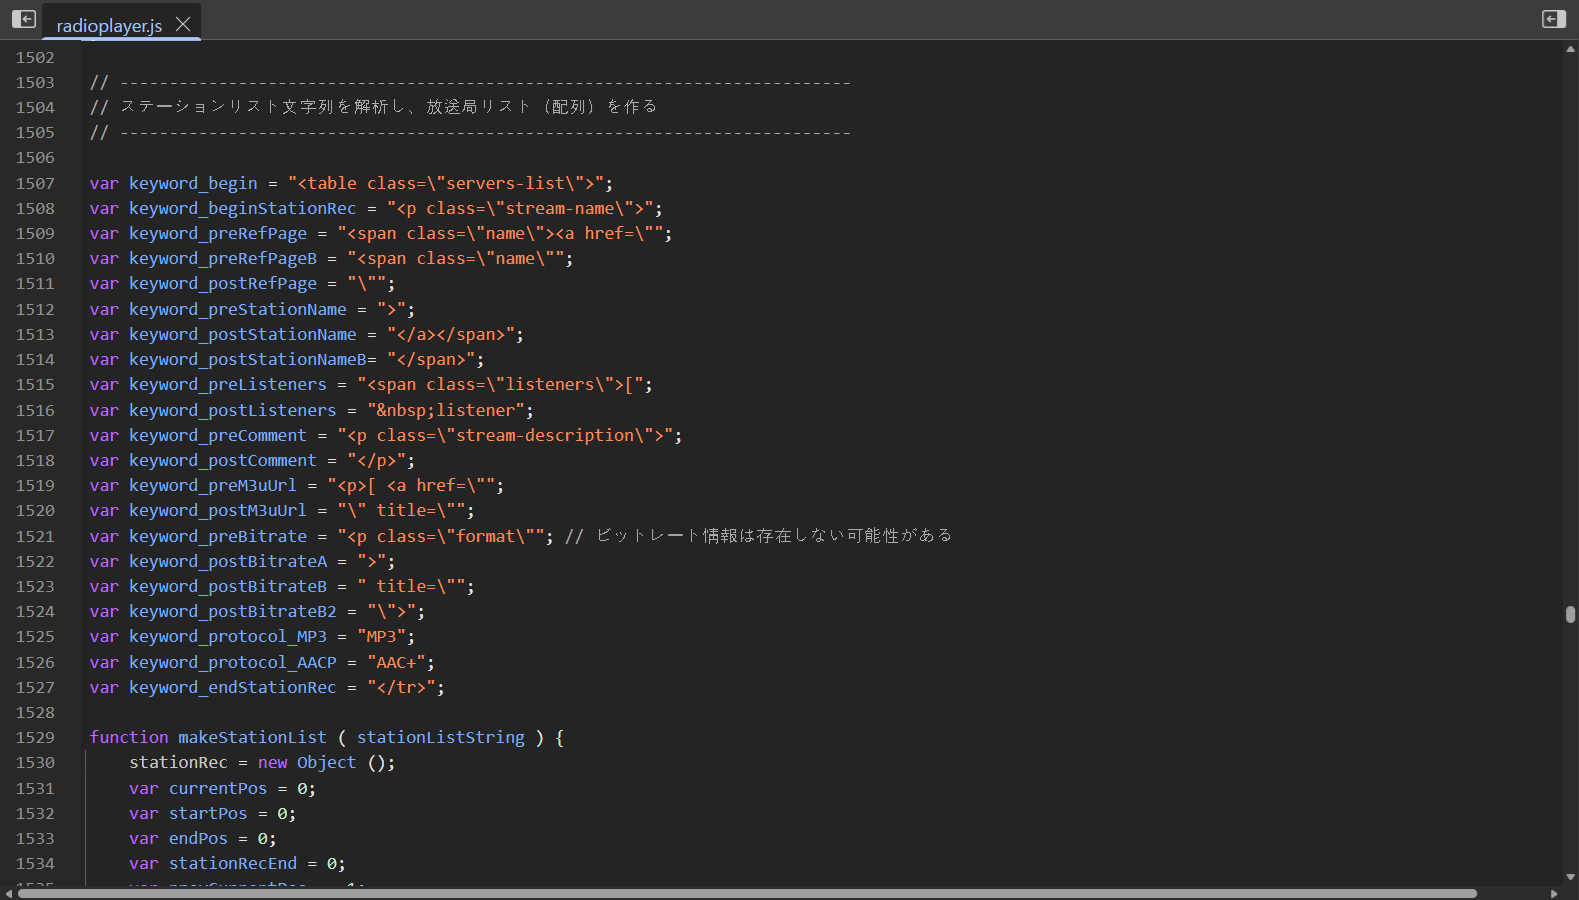
Task: Click the variable keyword_begin
Action: coord(193,183)
